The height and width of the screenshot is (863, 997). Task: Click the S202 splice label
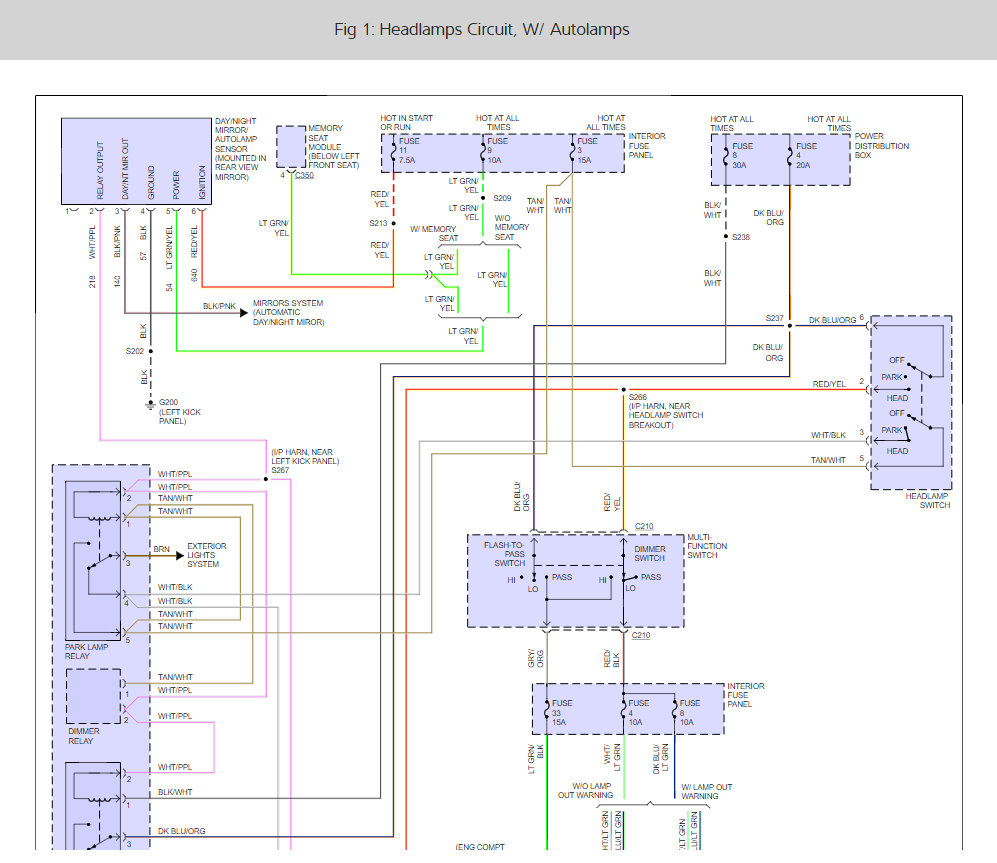tap(135, 351)
